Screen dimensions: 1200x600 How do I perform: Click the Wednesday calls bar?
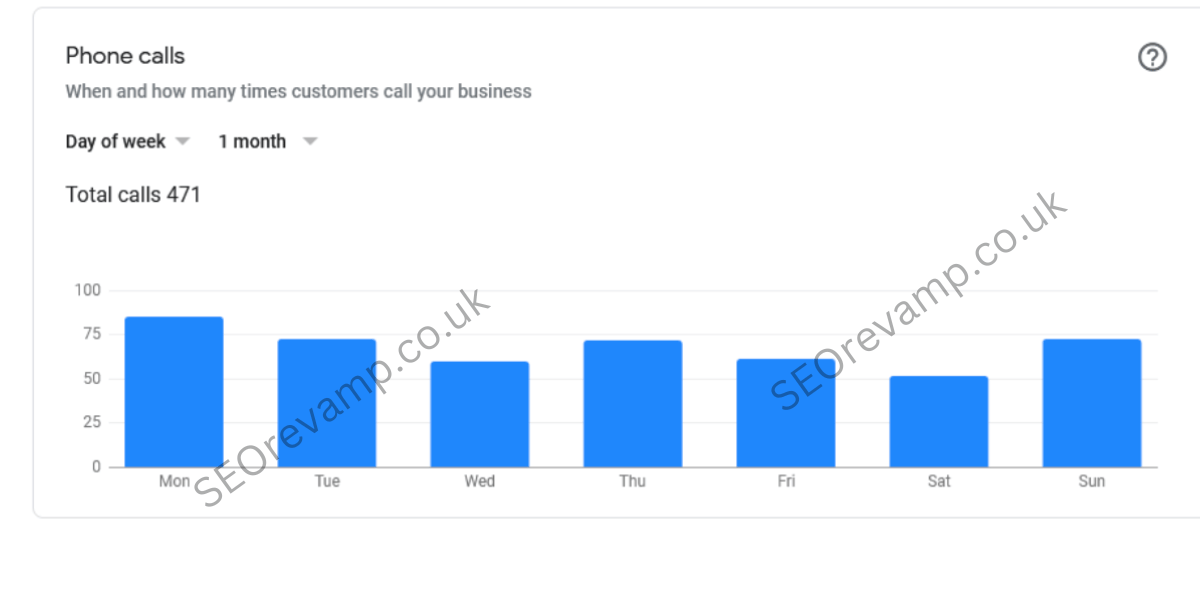(x=480, y=414)
